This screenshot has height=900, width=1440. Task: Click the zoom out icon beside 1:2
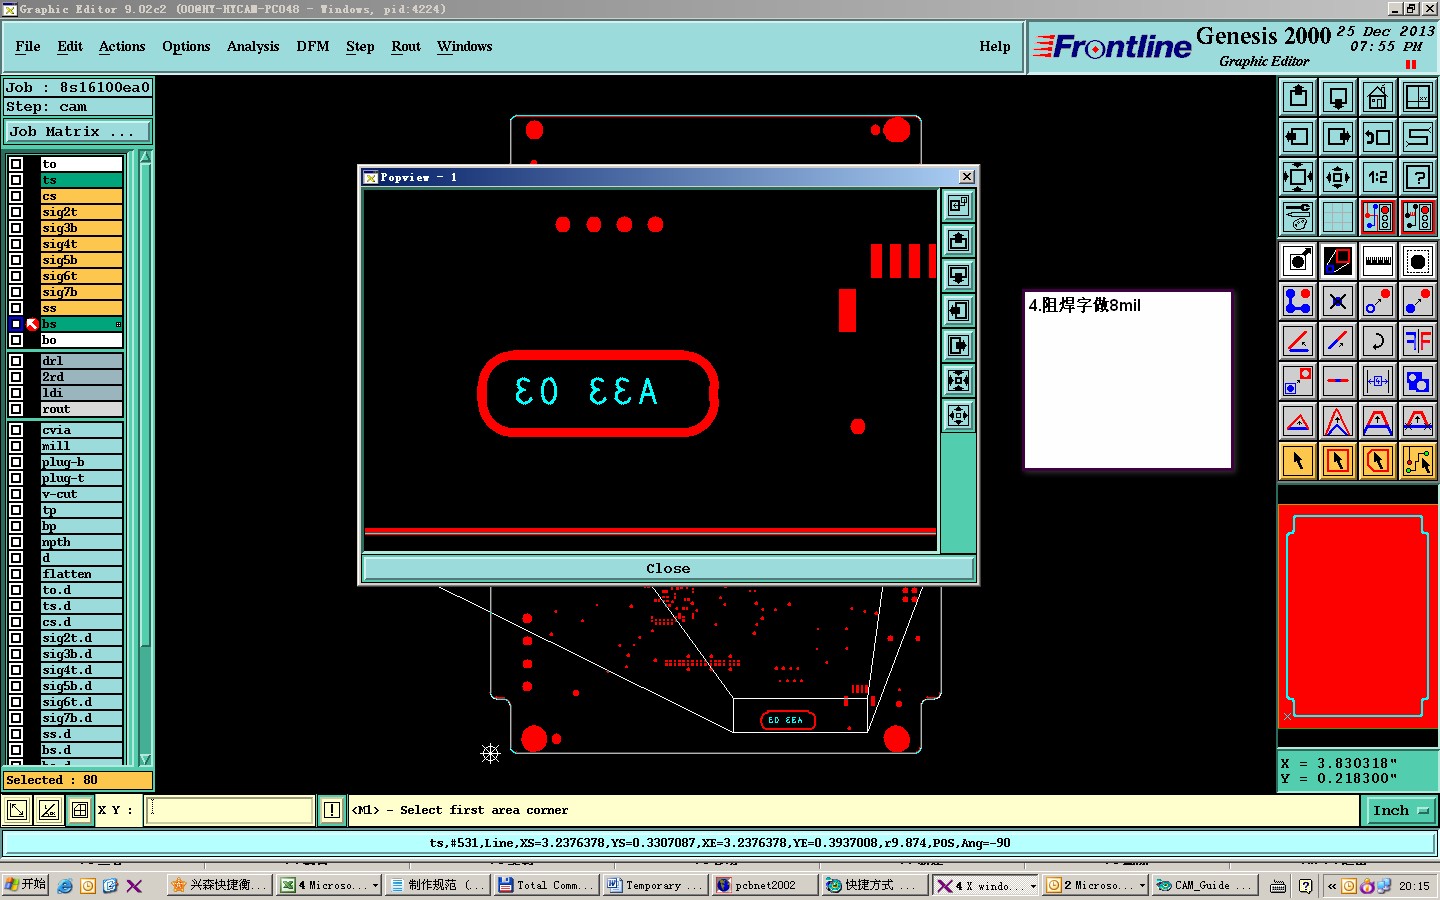point(1338,177)
